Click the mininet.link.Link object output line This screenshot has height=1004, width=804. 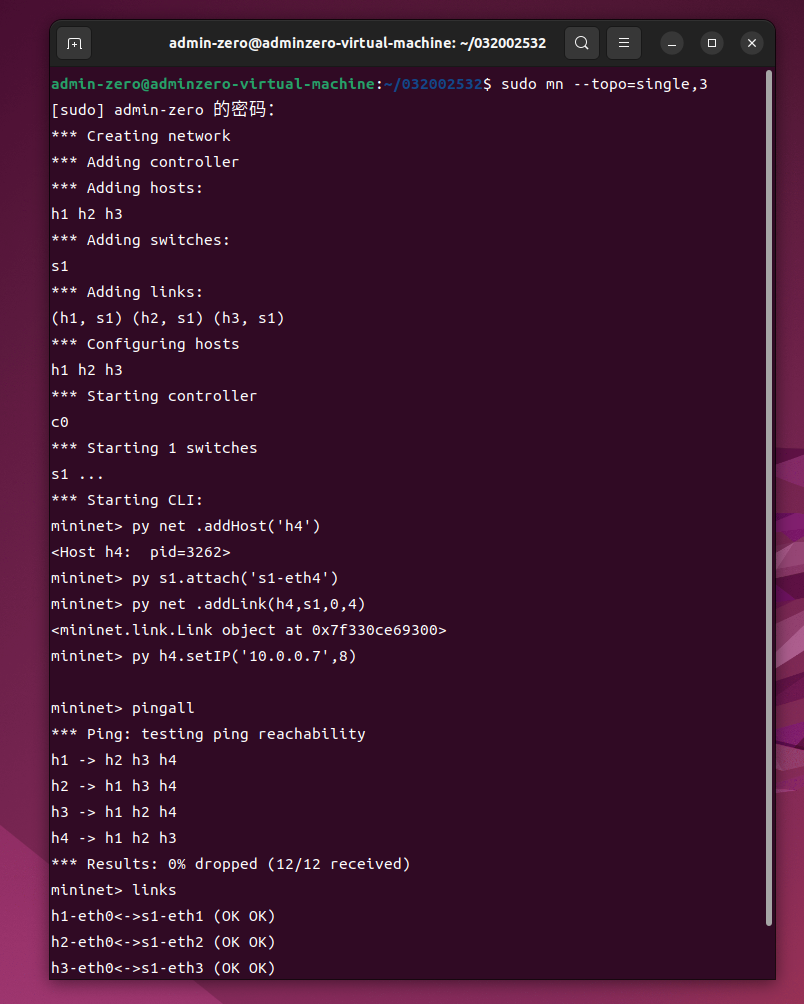(248, 630)
